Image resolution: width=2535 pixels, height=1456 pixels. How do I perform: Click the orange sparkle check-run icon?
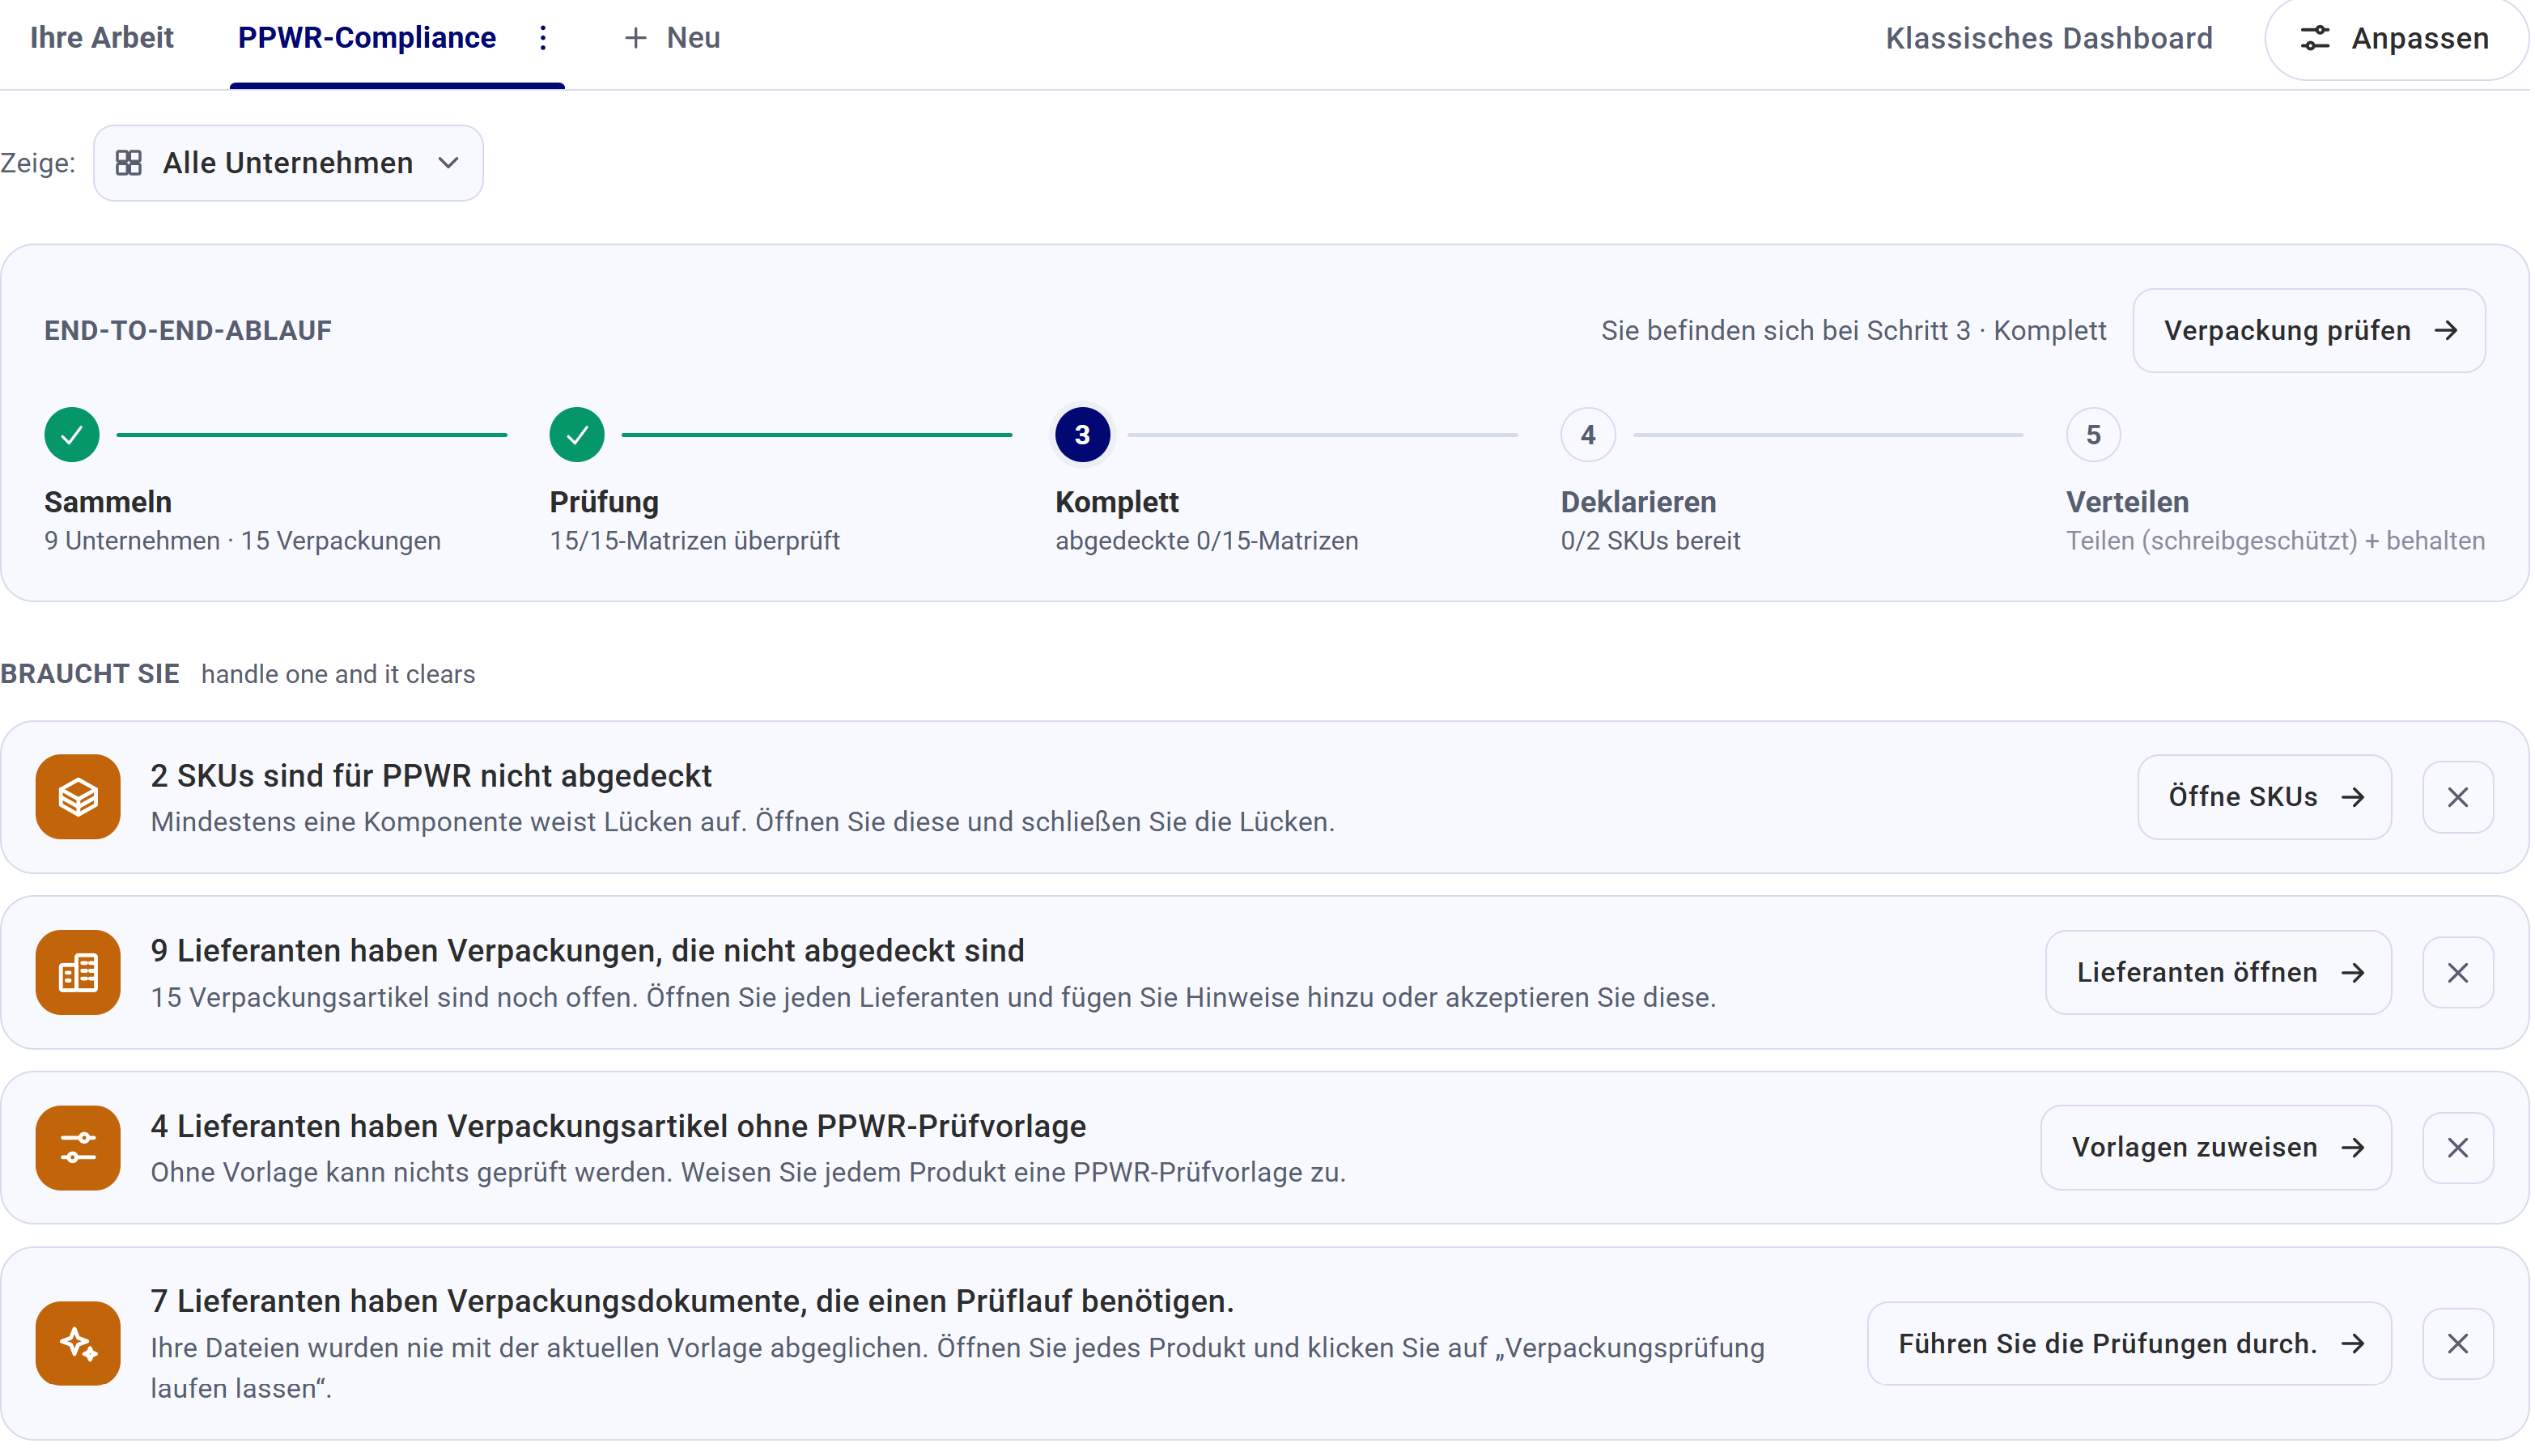(78, 1344)
